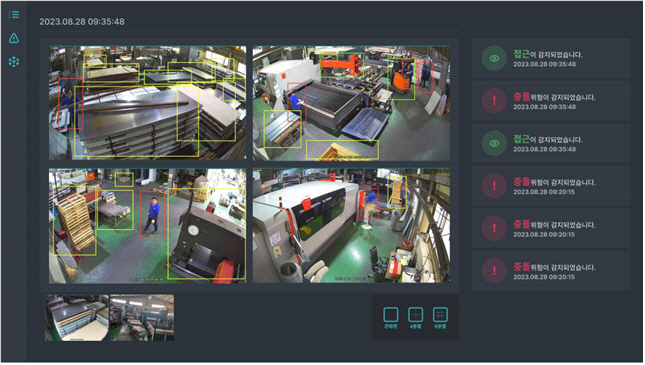Open the middle collision alert dated 09:20:15
645x365 pixels.
pyautogui.click(x=551, y=228)
